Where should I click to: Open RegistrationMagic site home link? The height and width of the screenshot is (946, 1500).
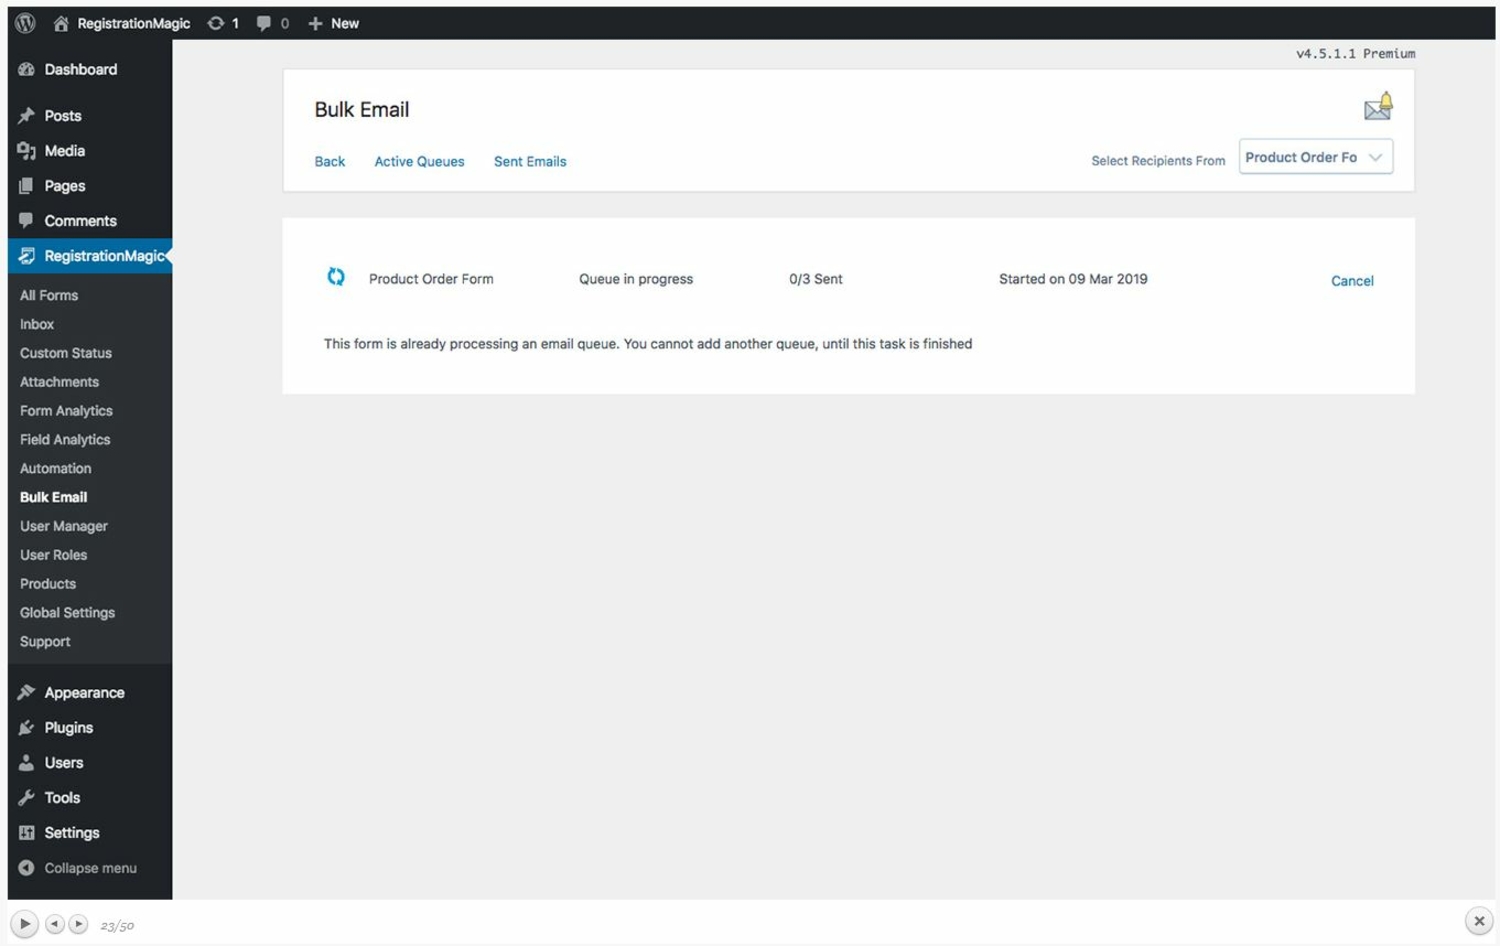[121, 23]
